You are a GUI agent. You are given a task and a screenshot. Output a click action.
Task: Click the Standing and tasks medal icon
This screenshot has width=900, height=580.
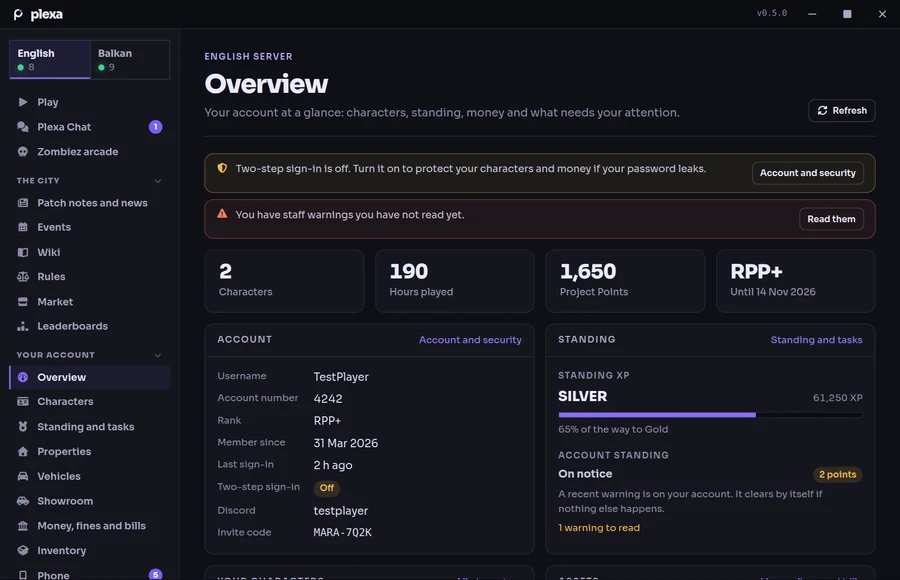(x=23, y=427)
